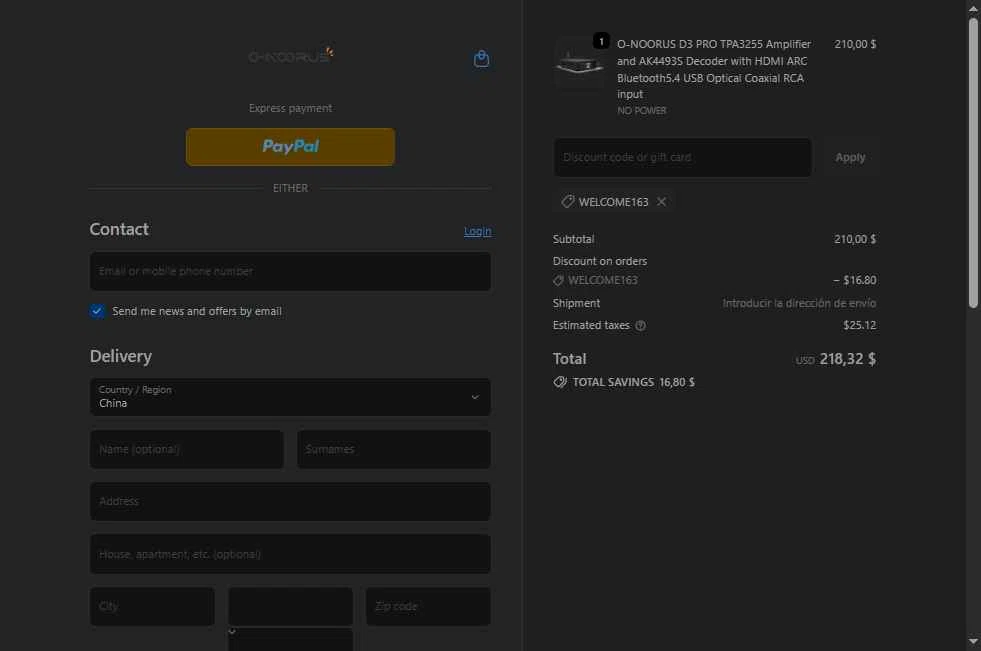Focus the email or mobile phone field
The width and height of the screenshot is (981, 651).
[x=290, y=271]
